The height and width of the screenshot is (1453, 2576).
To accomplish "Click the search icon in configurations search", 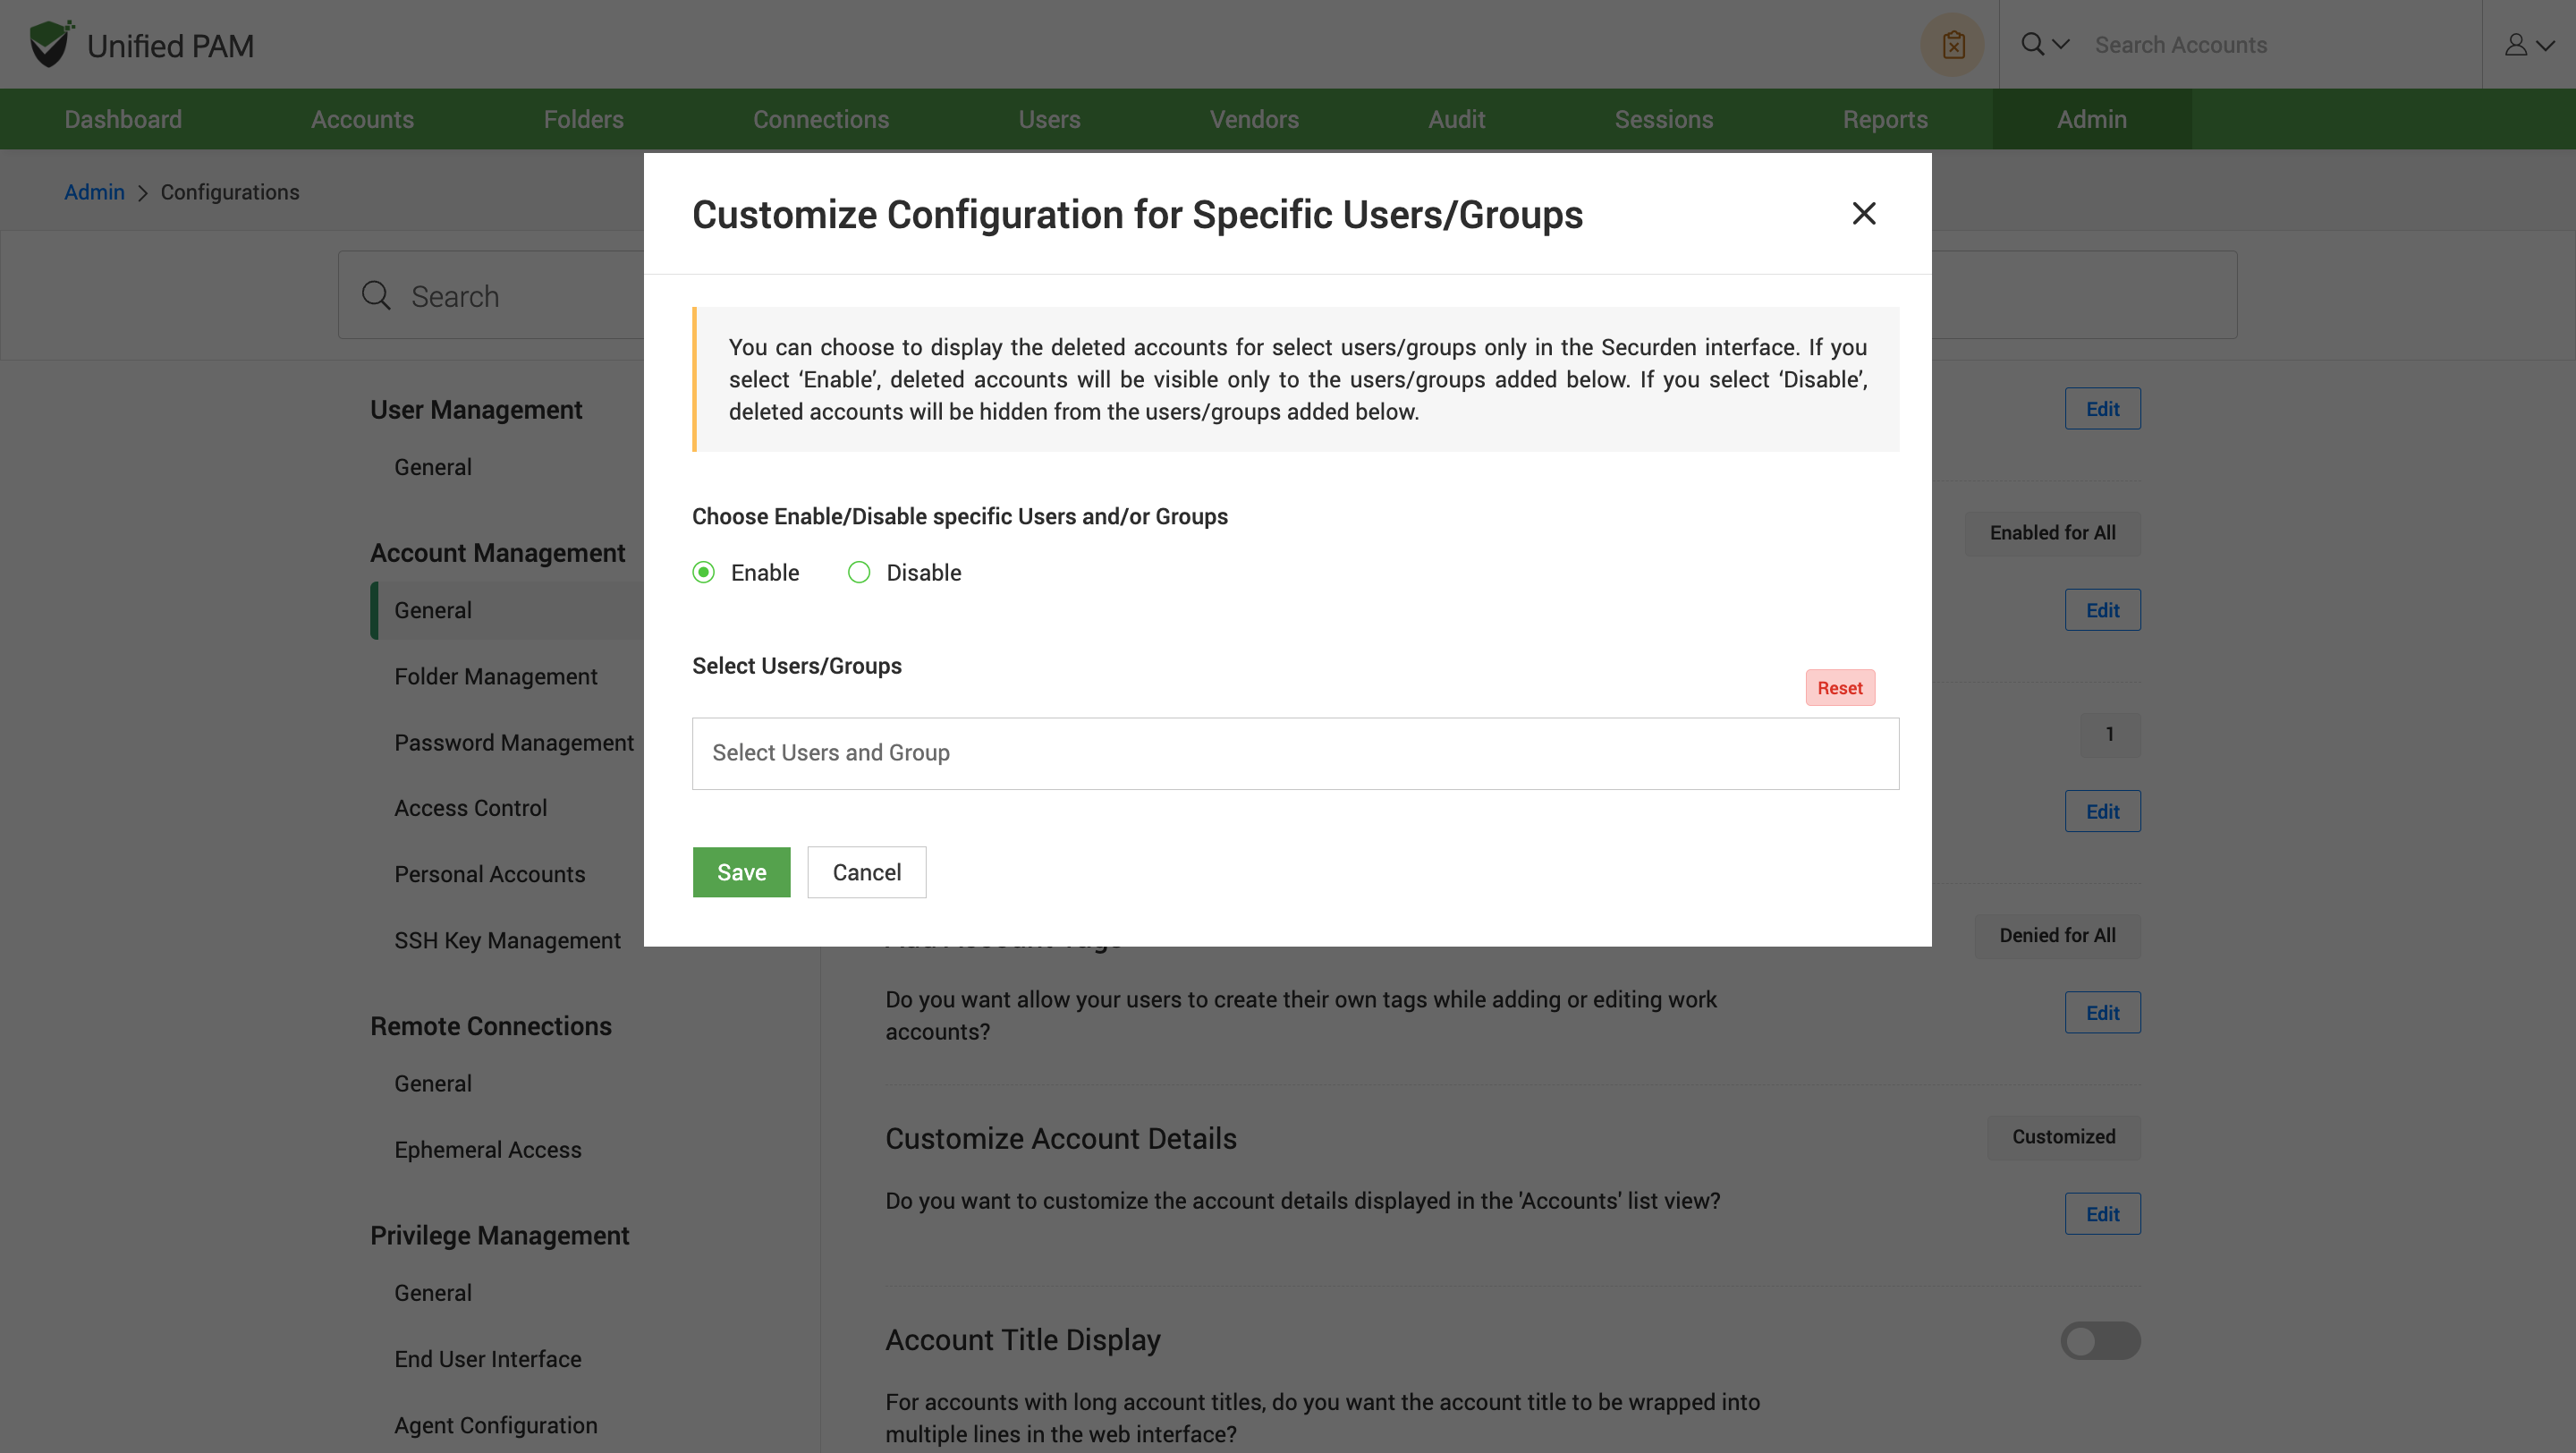I will [x=376, y=296].
